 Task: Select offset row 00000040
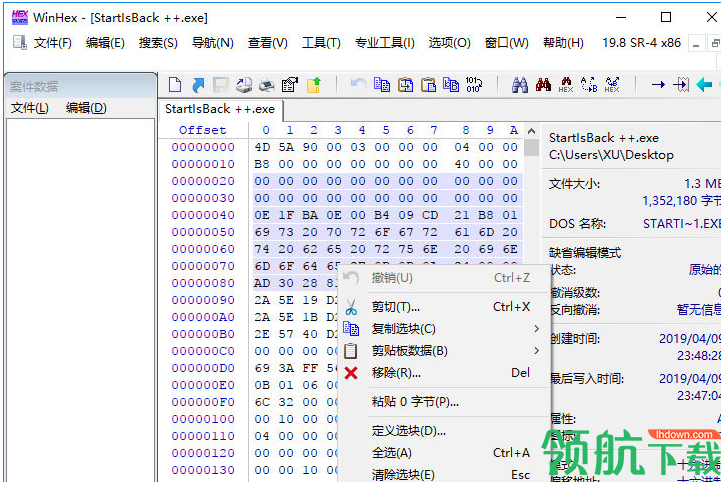(203, 215)
